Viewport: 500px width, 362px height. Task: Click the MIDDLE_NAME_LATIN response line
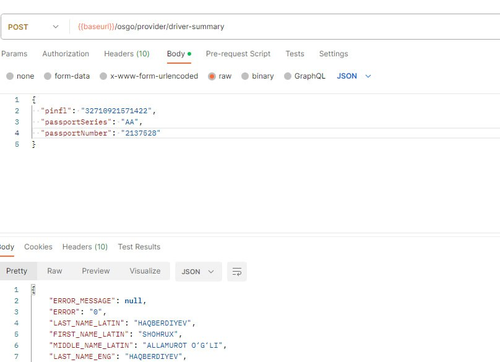138,345
